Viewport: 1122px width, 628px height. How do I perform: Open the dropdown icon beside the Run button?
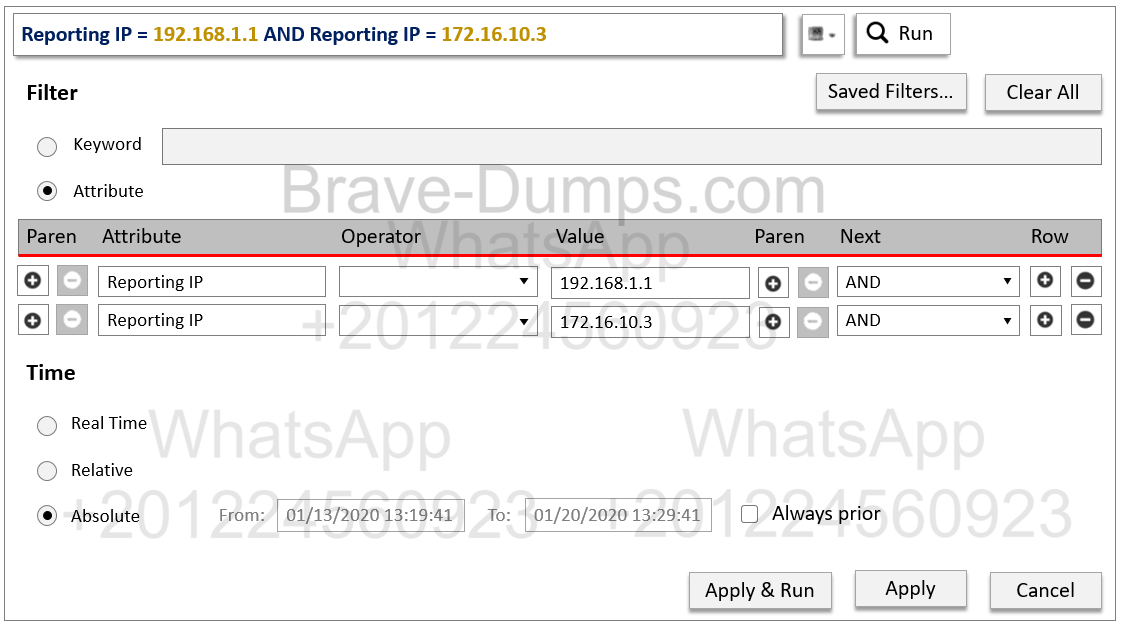click(822, 34)
